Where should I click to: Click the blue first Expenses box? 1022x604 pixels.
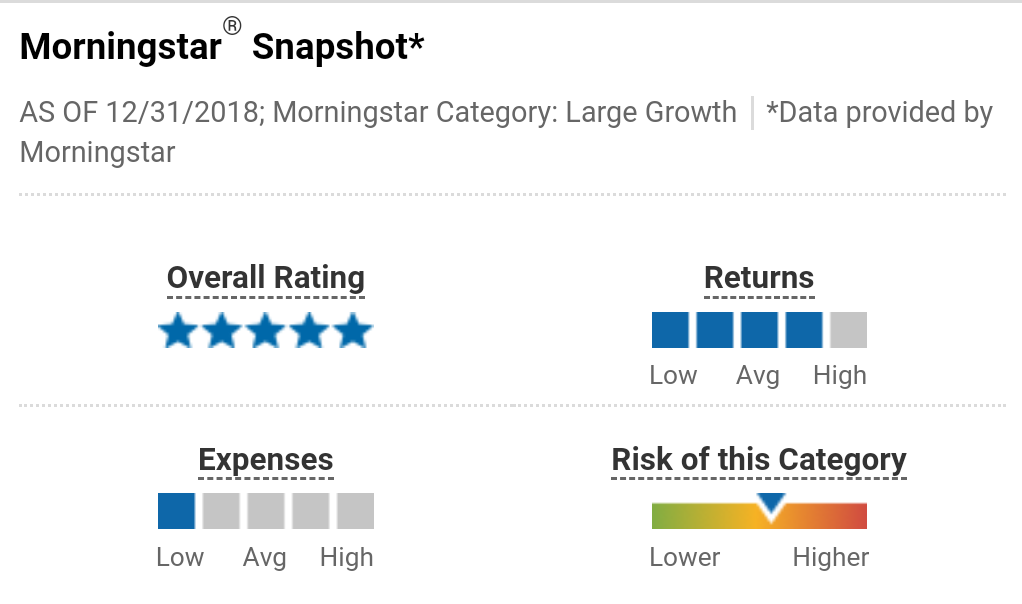click(176, 511)
